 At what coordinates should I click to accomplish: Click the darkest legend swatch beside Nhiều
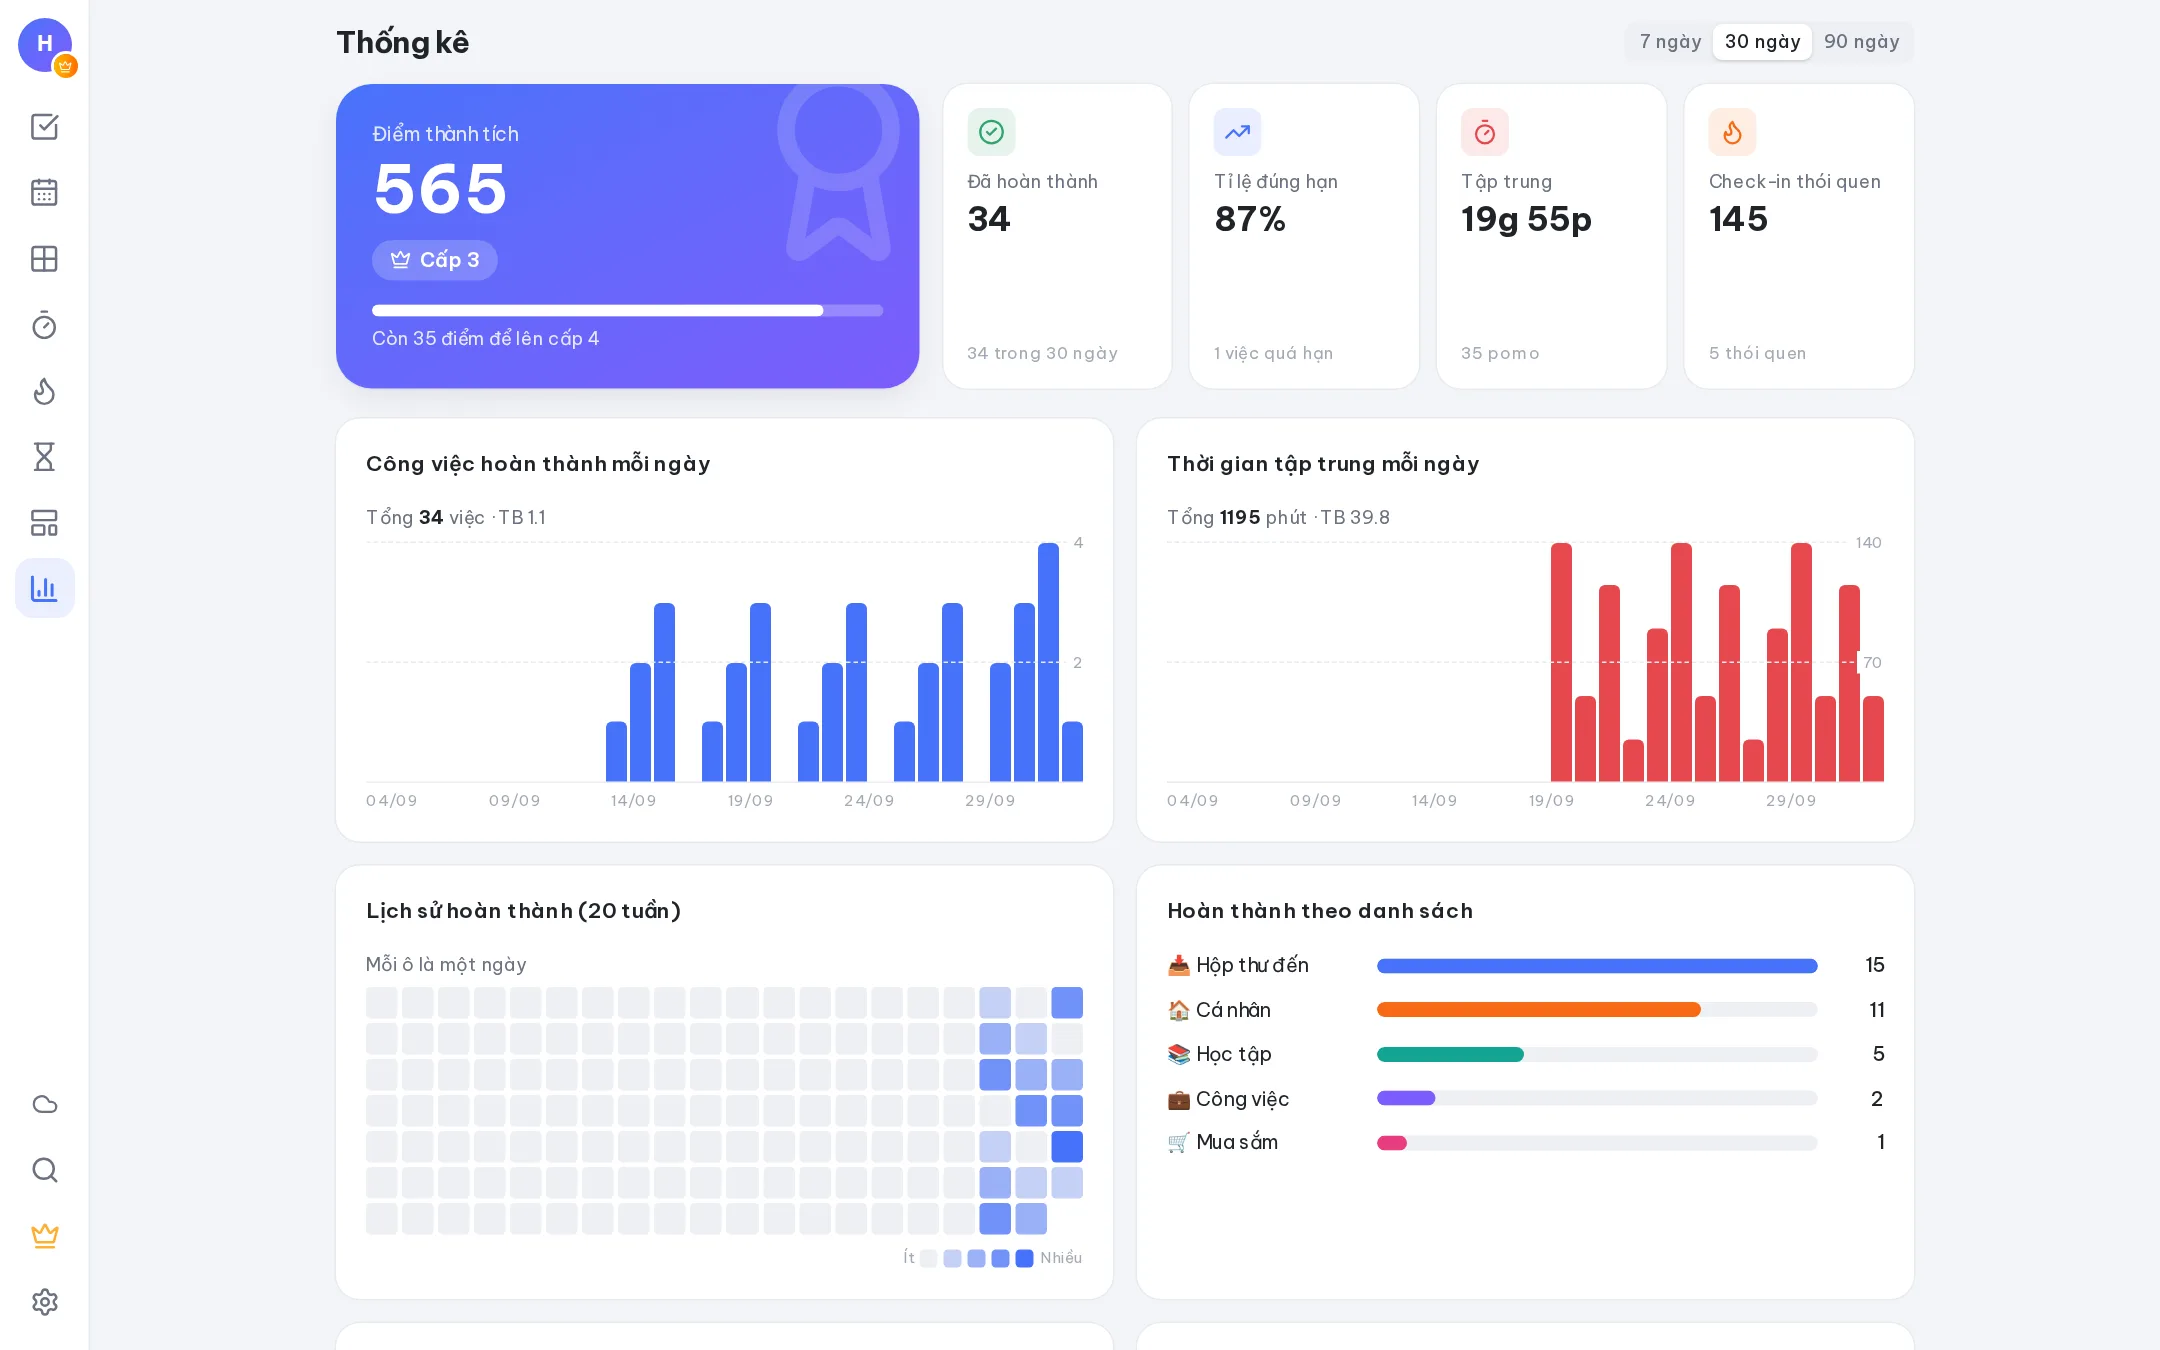point(1024,1258)
